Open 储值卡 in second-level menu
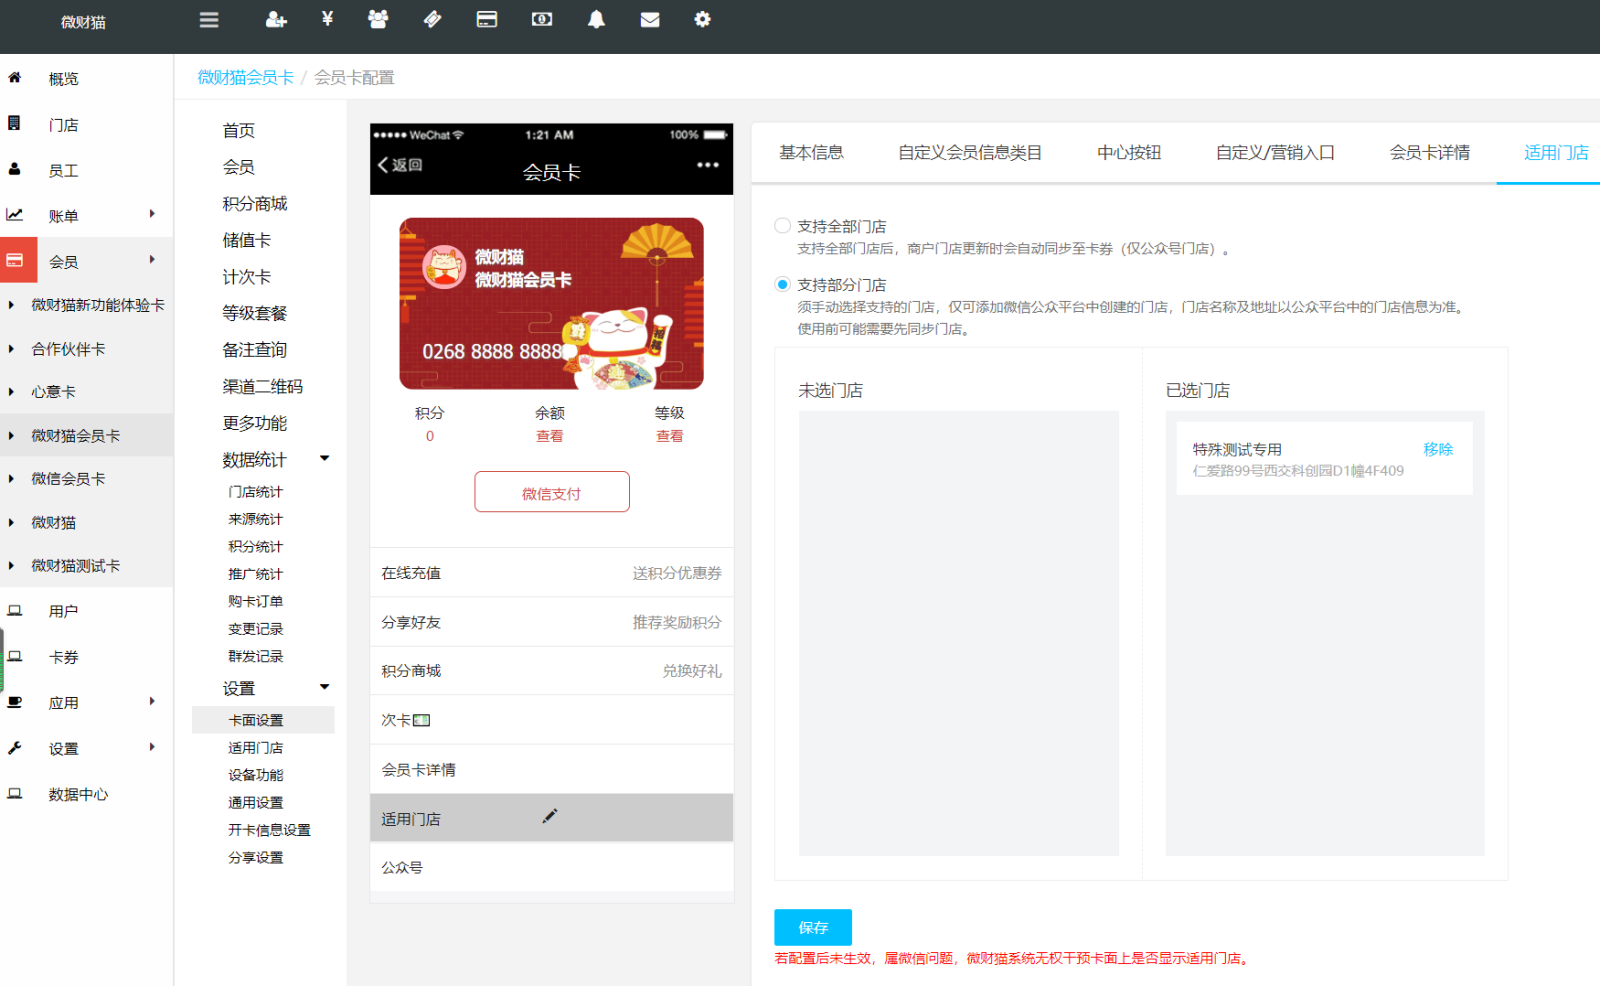 pyautogui.click(x=247, y=240)
